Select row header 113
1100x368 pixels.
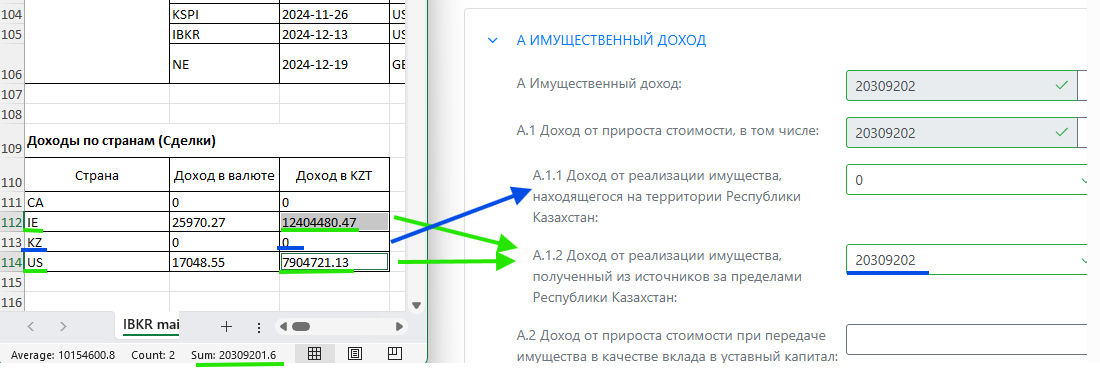12,243
